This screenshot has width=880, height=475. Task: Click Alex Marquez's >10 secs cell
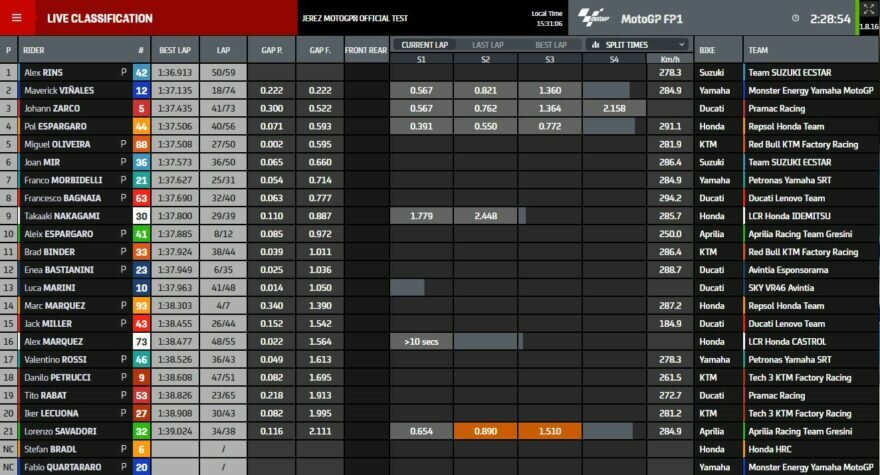coord(421,341)
